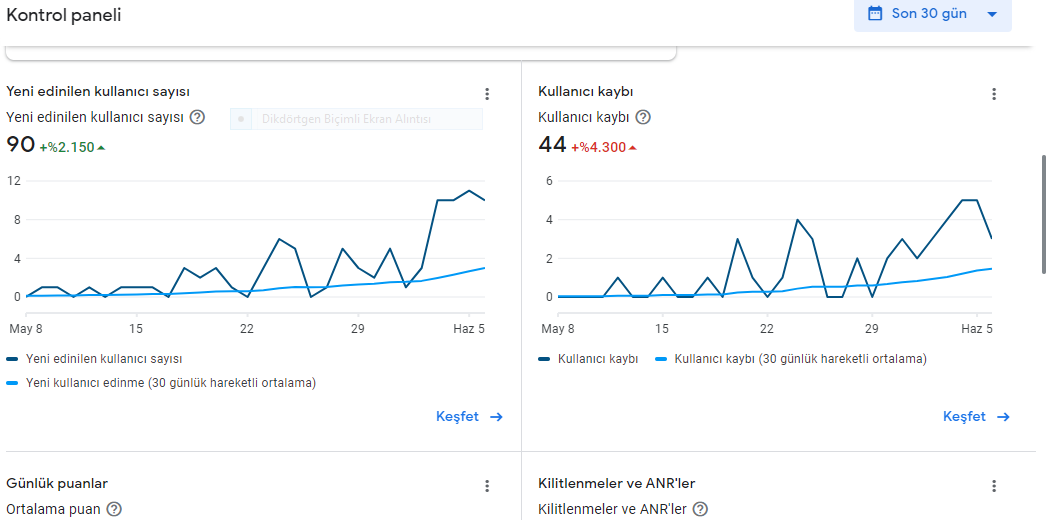The width and height of the screenshot is (1052, 520).
Task: Open more options for Günlük puanlar card
Action: pos(488,486)
